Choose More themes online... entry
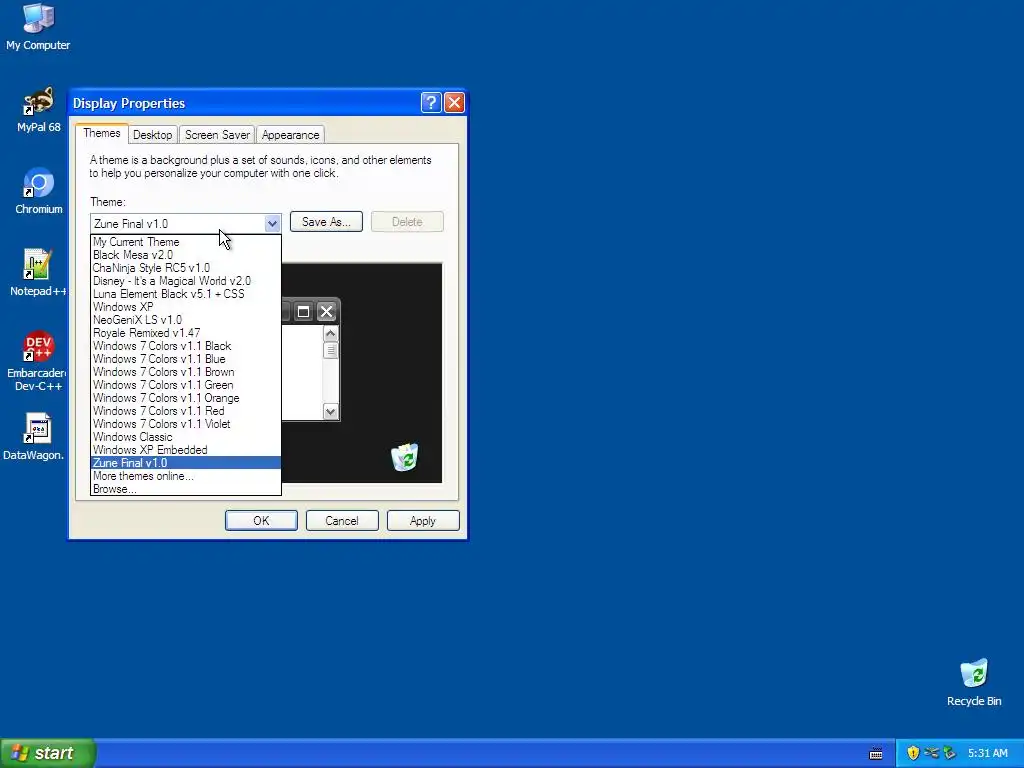The height and width of the screenshot is (768, 1024). tap(185, 476)
